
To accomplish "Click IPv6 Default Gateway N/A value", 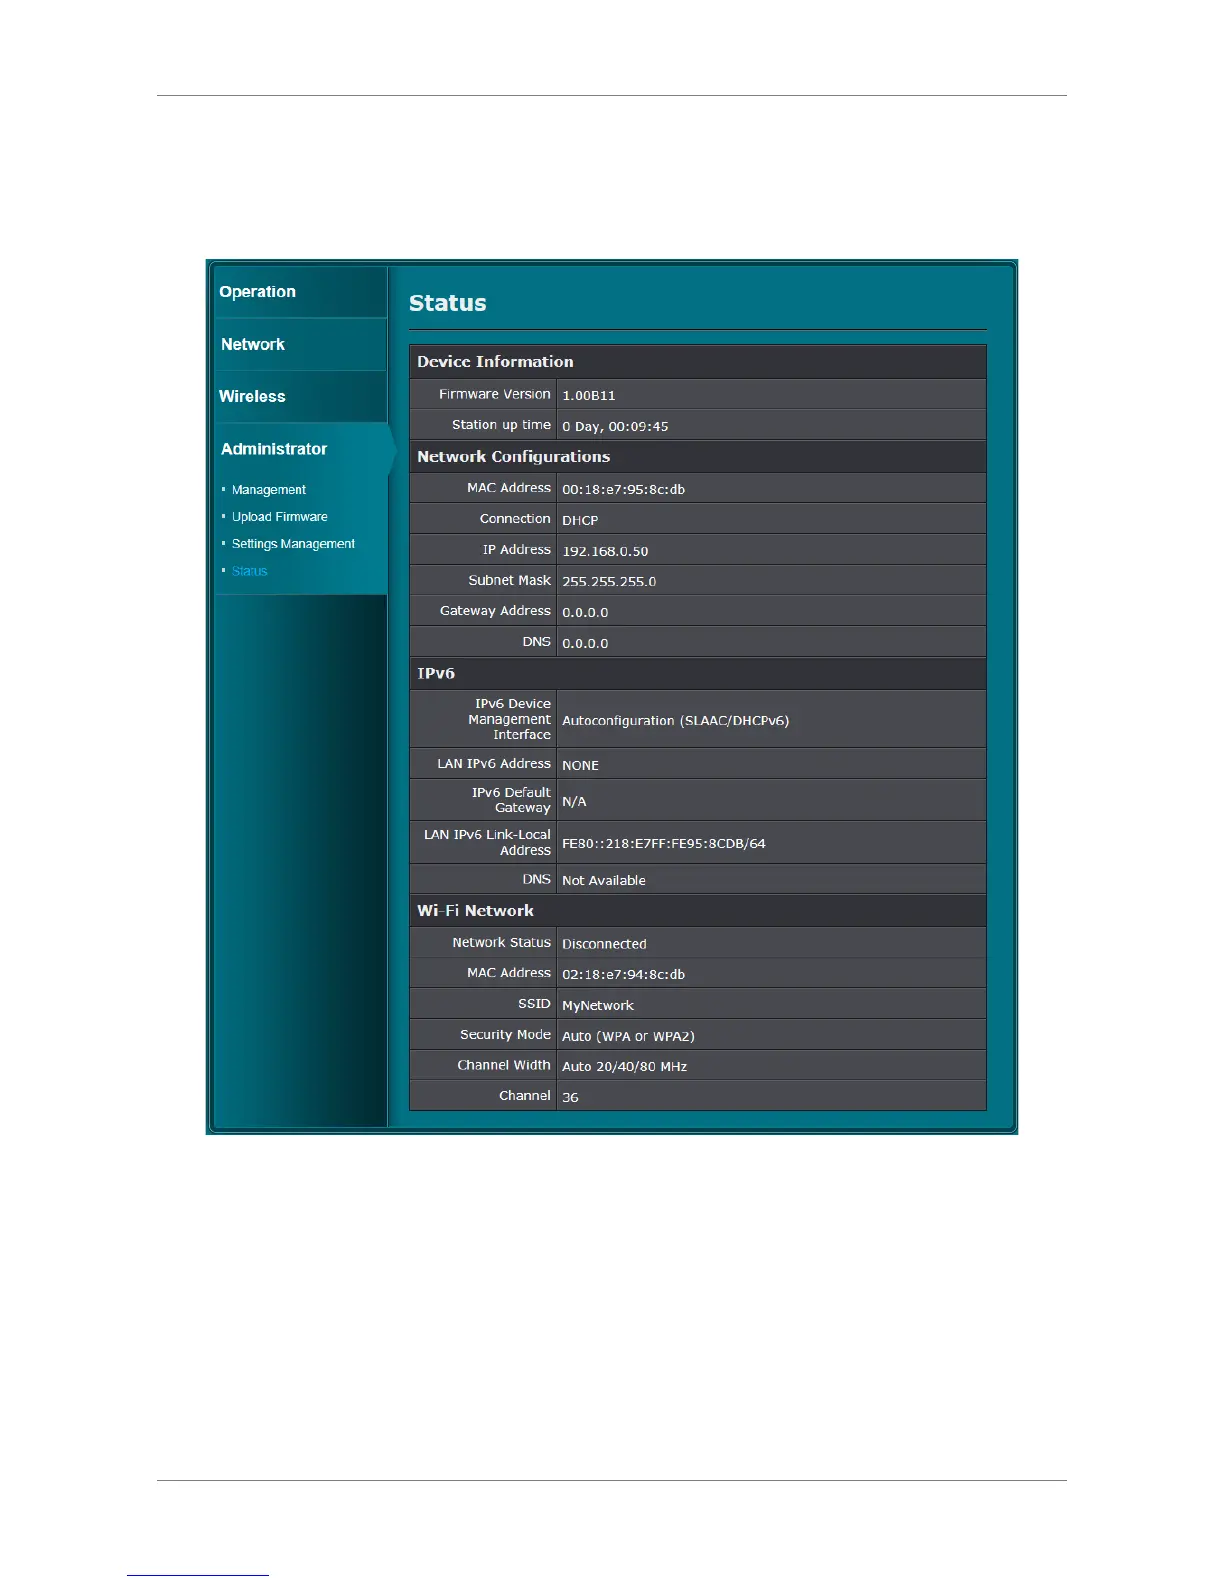I will point(574,802).
